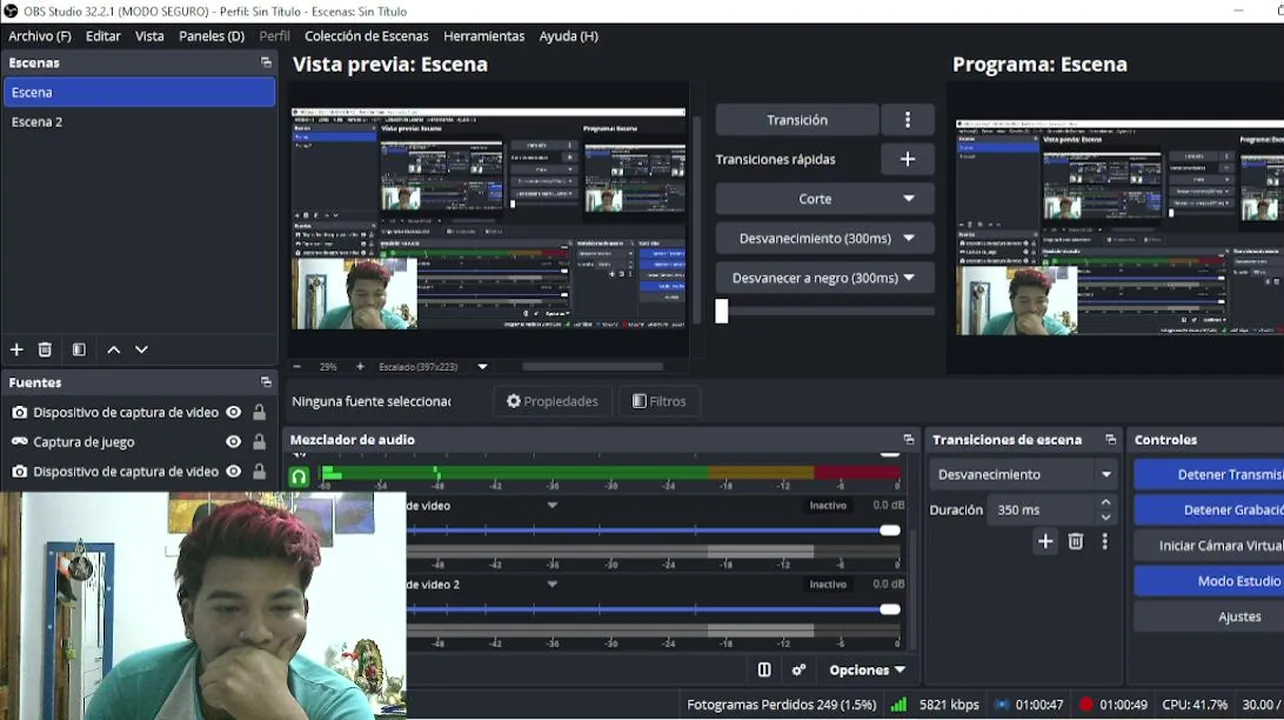Toggle eye of source below Captura de juego
The width and height of the screenshot is (1284, 720).
[x=233, y=471]
